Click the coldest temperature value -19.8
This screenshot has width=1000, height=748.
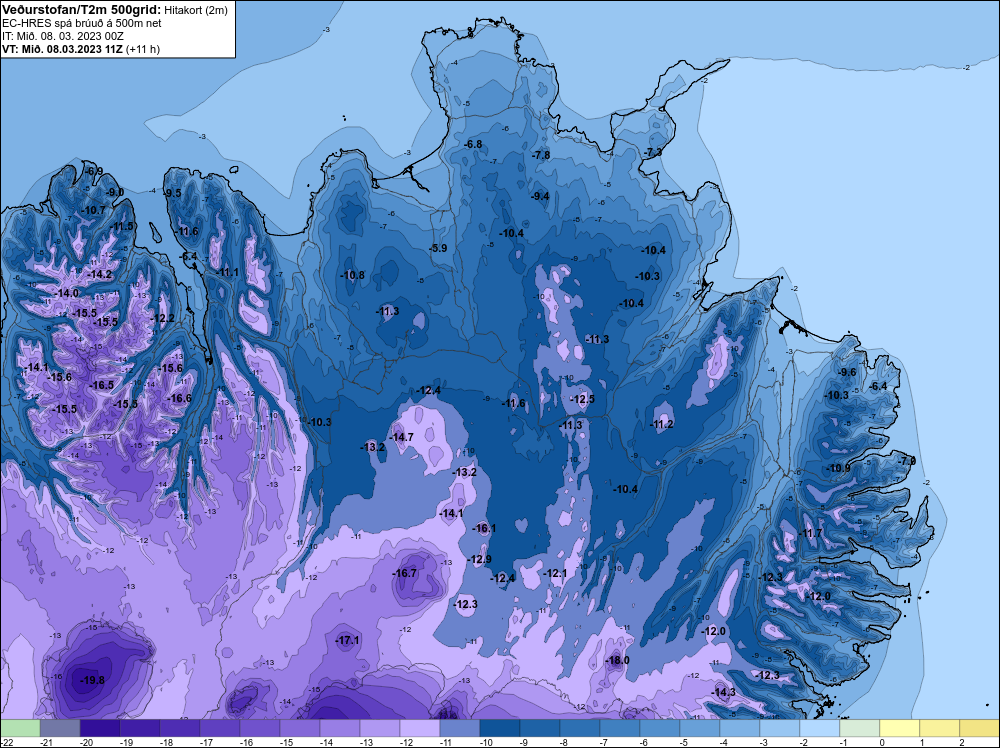92,680
